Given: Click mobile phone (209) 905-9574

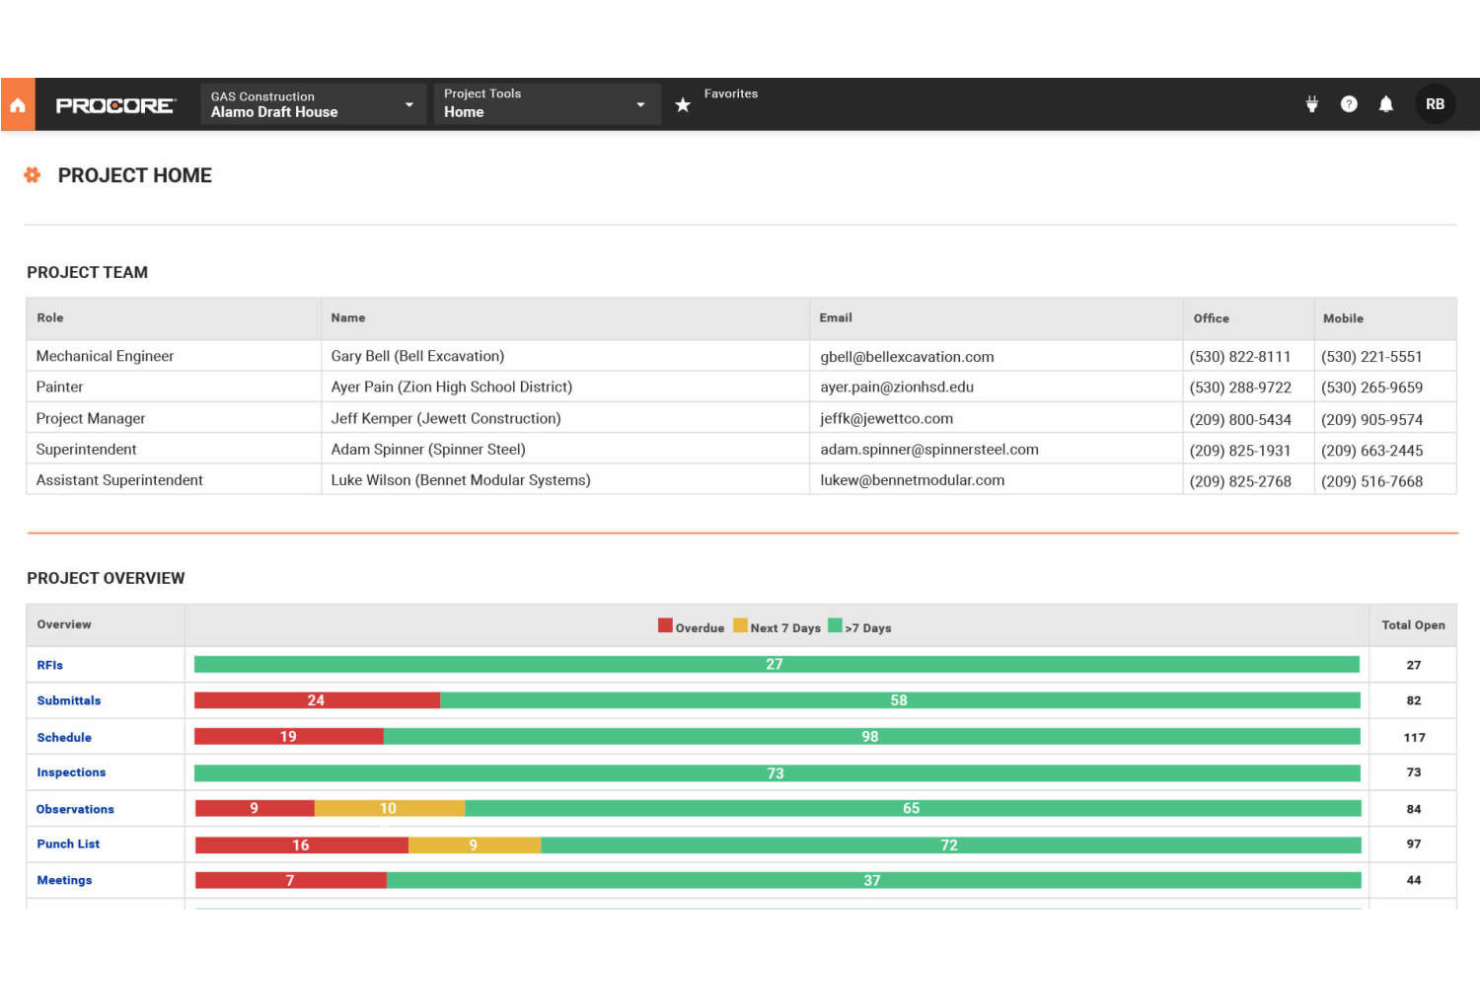Looking at the screenshot, I should pyautogui.click(x=1372, y=420).
